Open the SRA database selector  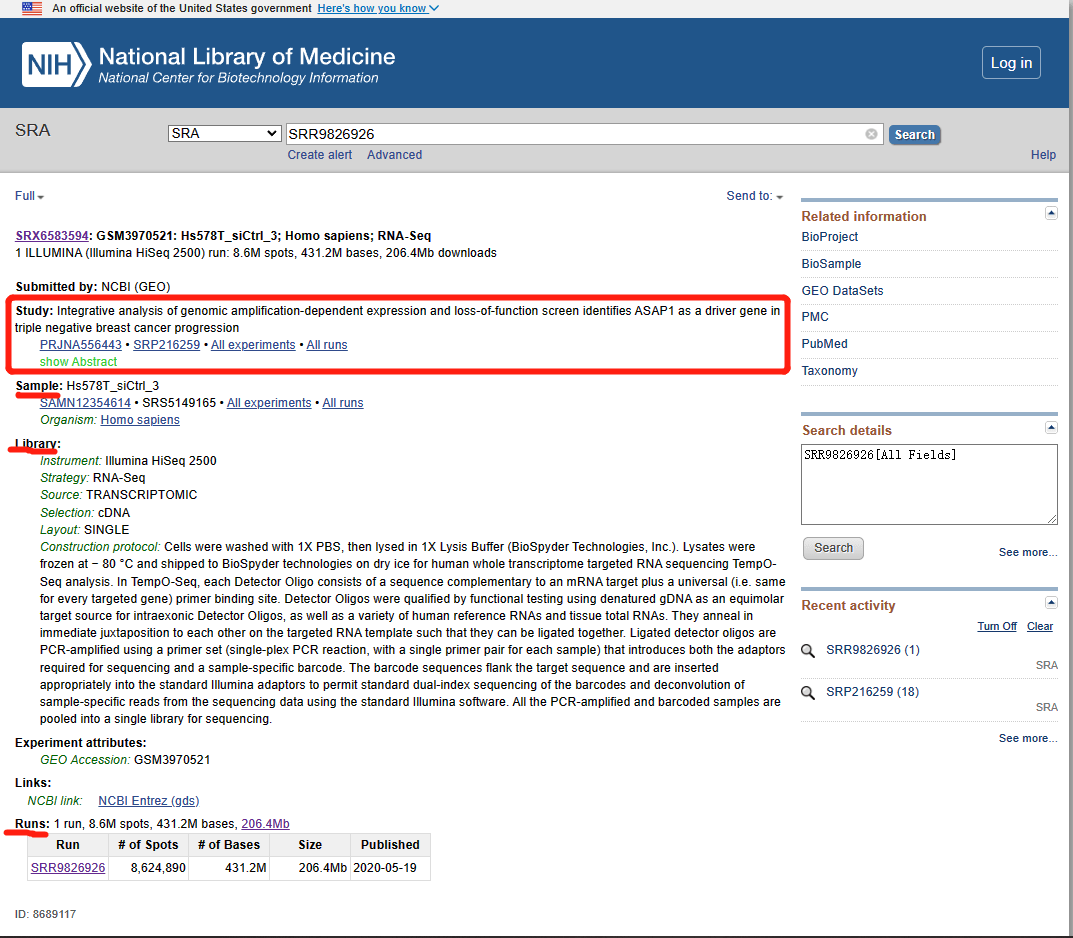[x=224, y=133]
